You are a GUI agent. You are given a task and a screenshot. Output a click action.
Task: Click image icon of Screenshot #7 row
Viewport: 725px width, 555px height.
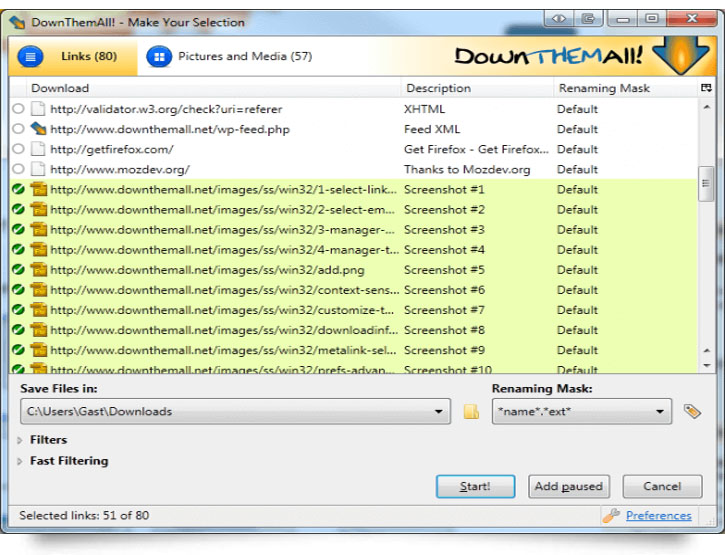[39, 310]
